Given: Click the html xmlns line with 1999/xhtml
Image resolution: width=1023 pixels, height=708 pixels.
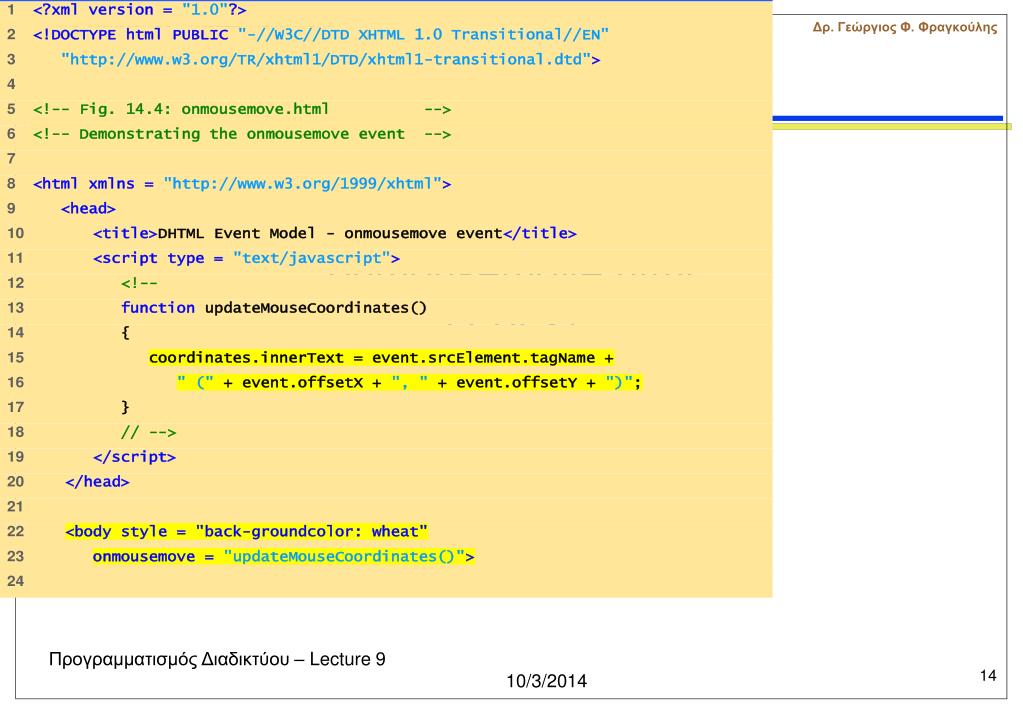Looking at the screenshot, I should point(242,183).
